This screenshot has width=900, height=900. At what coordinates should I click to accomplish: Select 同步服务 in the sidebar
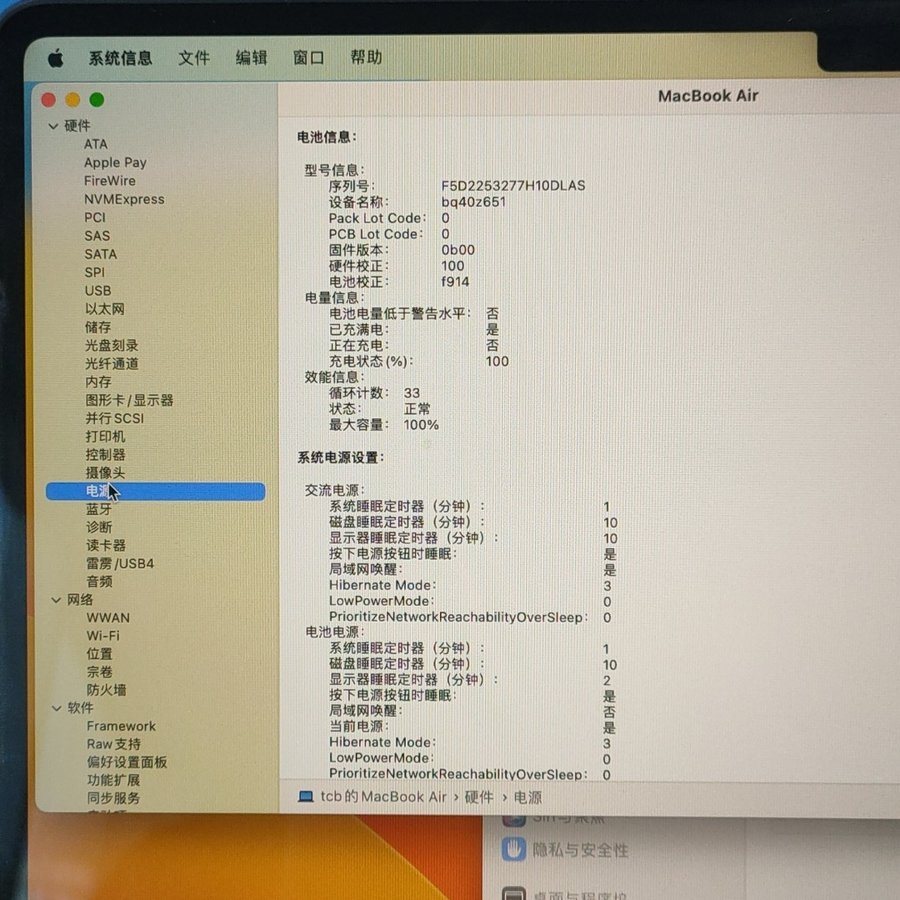pos(113,798)
